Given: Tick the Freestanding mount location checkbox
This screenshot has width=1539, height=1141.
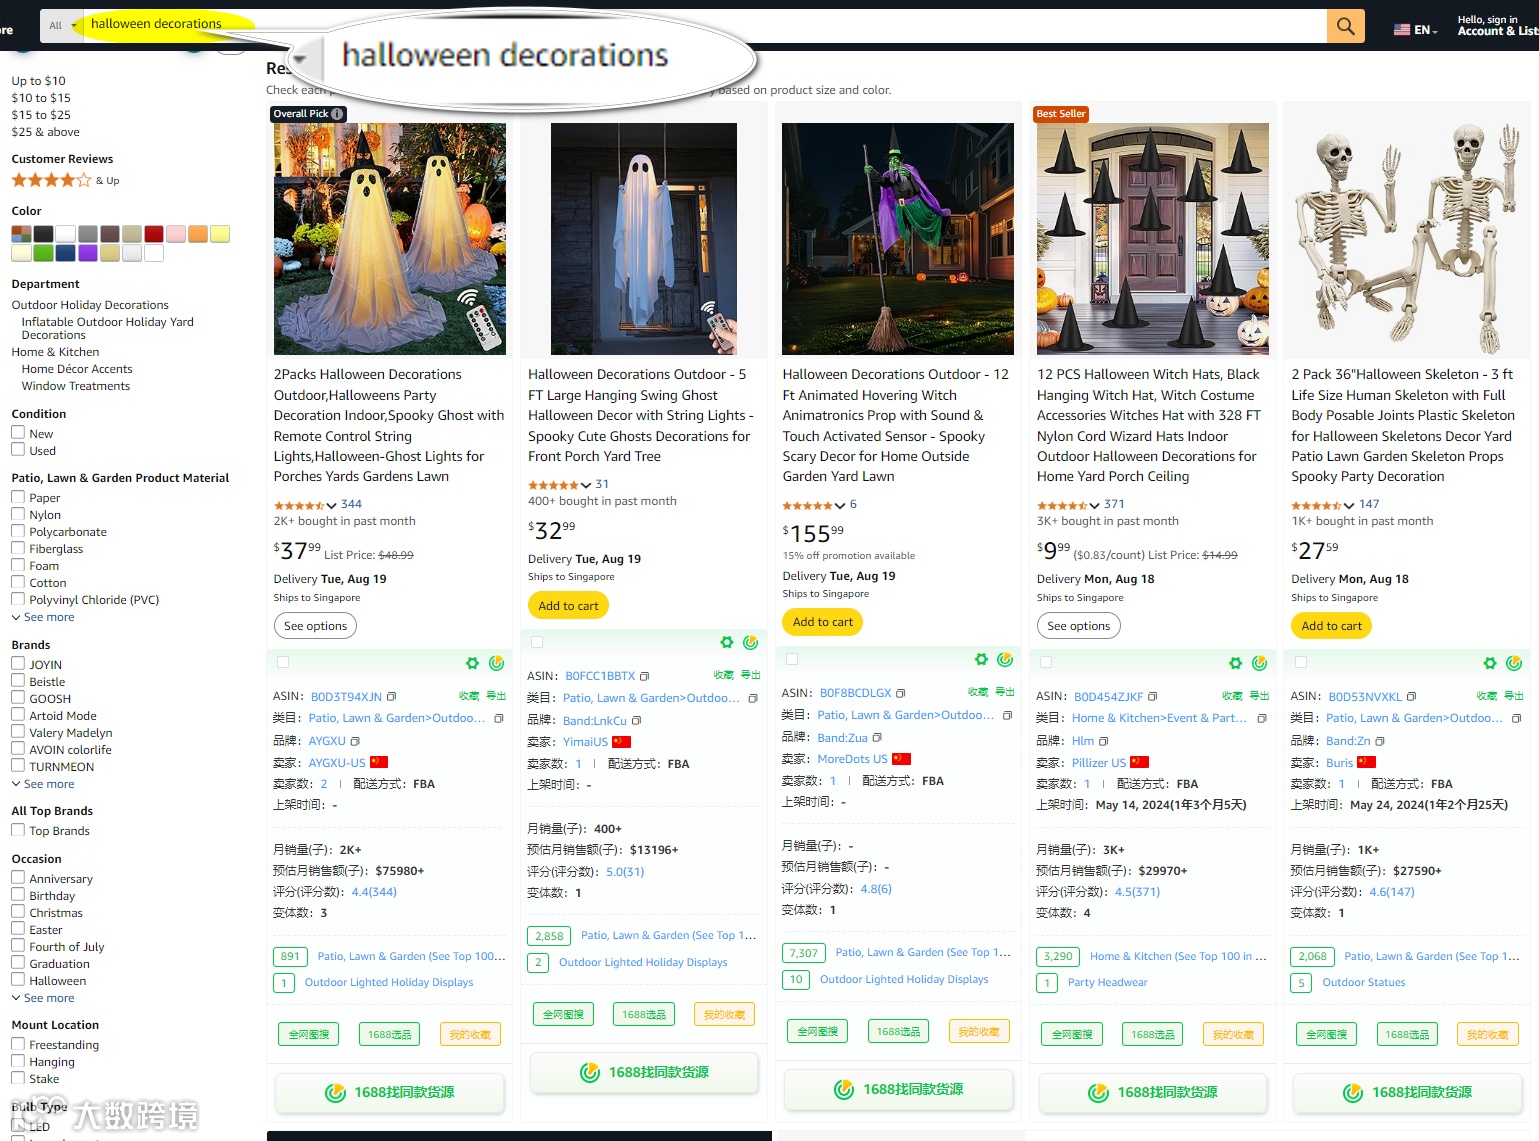Looking at the screenshot, I should (18, 1044).
